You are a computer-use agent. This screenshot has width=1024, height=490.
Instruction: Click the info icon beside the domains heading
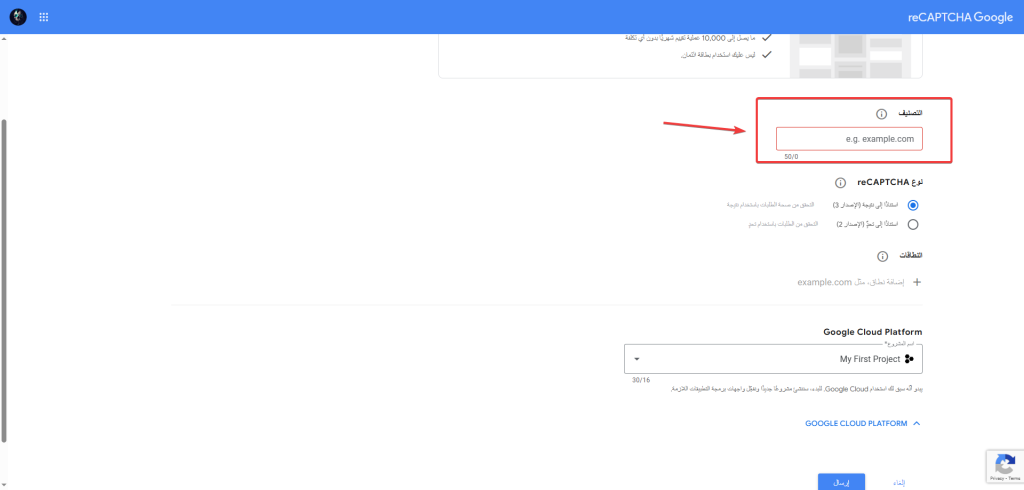click(x=881, y=257)
